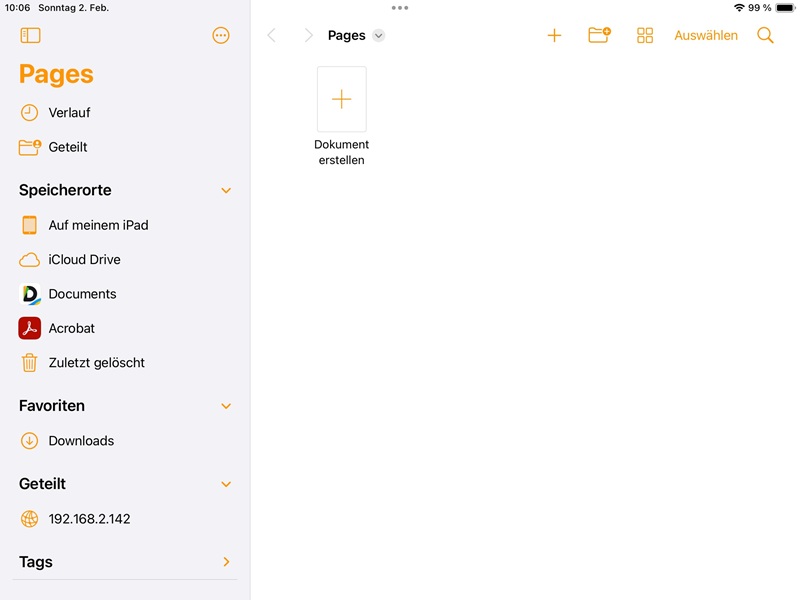This screenshot has height=600, width=800.
Task: Click the iCloud Drive cloud icon
Action: tap(30, 260)
